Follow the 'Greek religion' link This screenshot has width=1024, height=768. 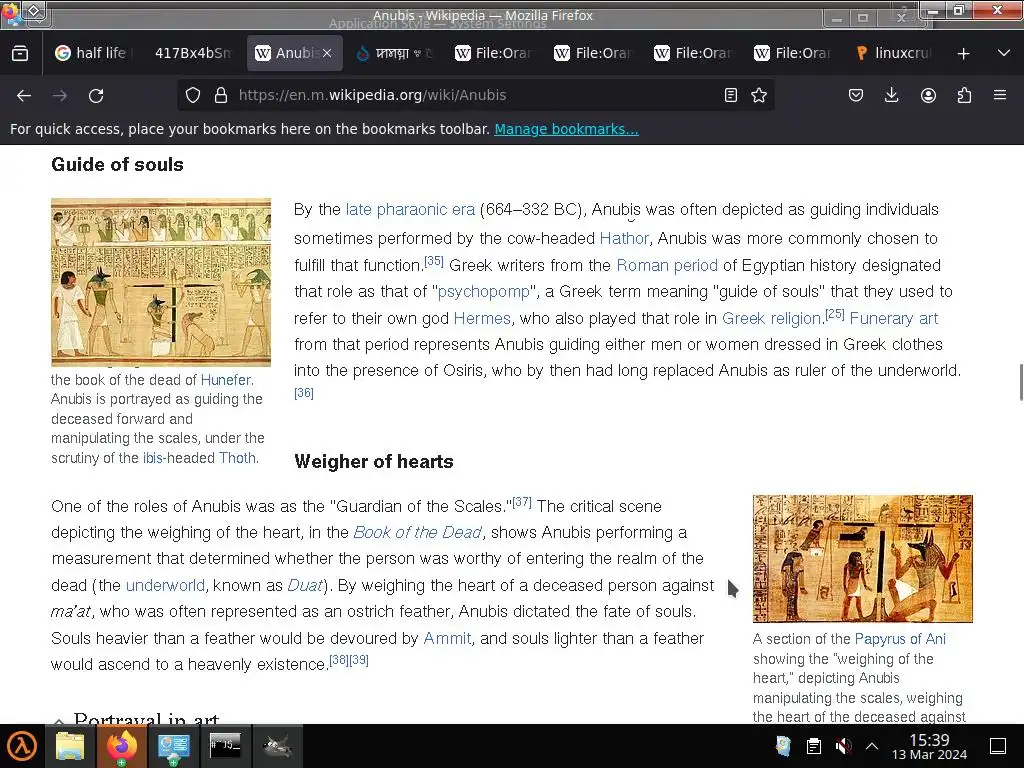pyautogui.click(x=772, y=318)
